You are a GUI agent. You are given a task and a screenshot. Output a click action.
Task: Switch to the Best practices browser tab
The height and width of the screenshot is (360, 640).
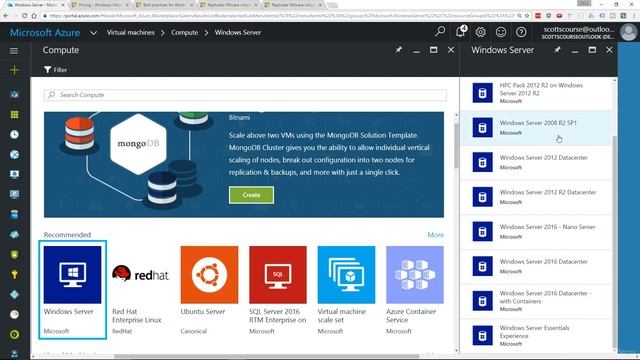click(x=164, y=5)
